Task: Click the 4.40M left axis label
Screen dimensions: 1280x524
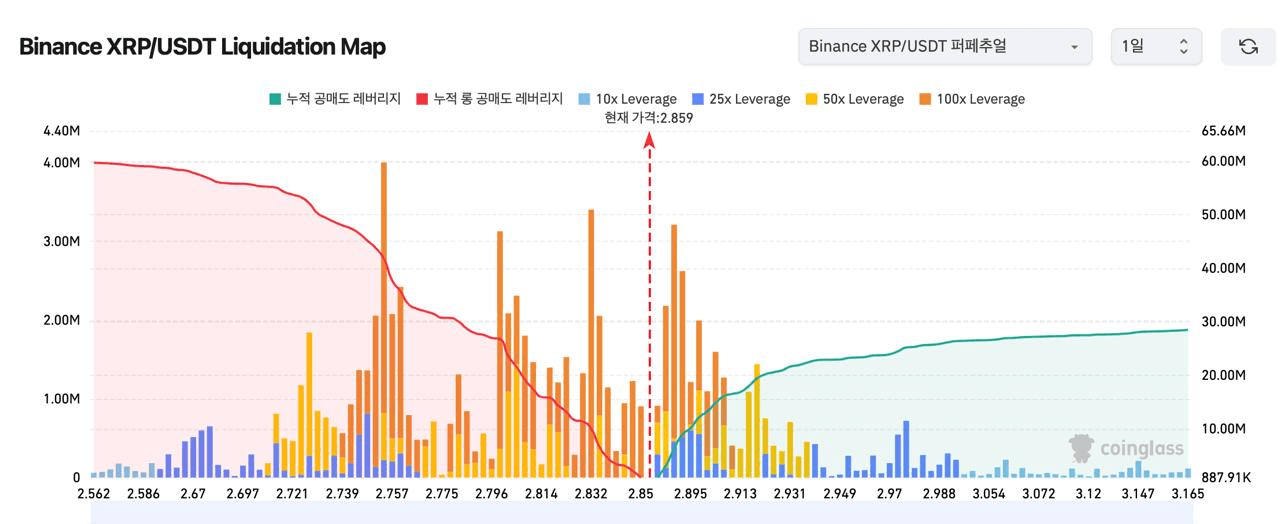Action: tap(62, 131)
